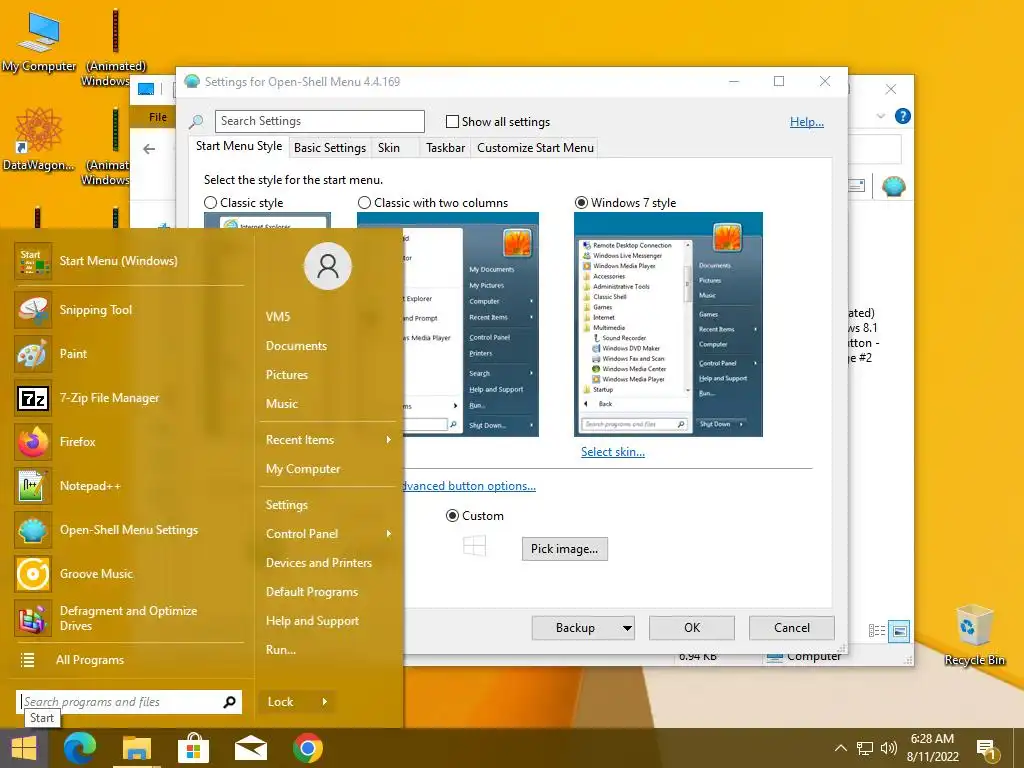Enable the Show all settings checkbox
The height and width of the screenshot is (768, 1024).
tap(452, 121)
